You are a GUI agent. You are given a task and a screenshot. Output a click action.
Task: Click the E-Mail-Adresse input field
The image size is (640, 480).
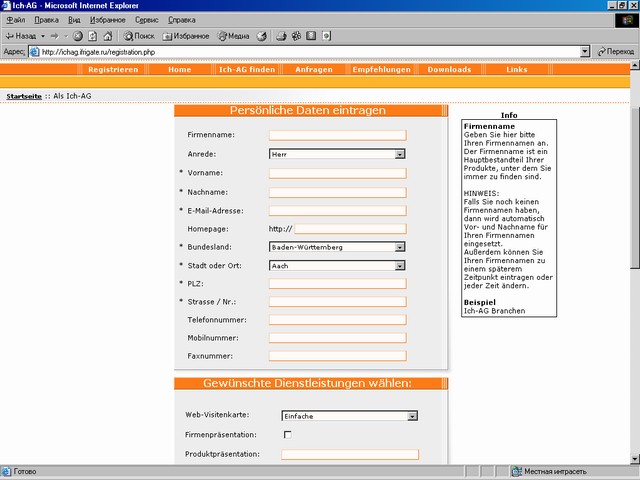[338, 211]
